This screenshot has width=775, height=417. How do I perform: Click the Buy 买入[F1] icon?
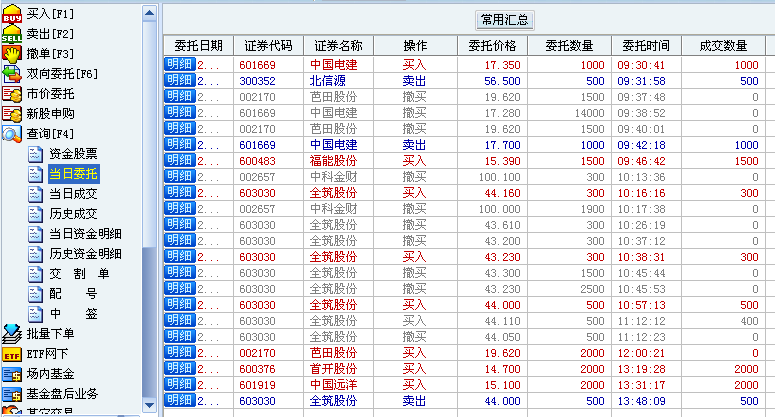[x=12, y=14]
